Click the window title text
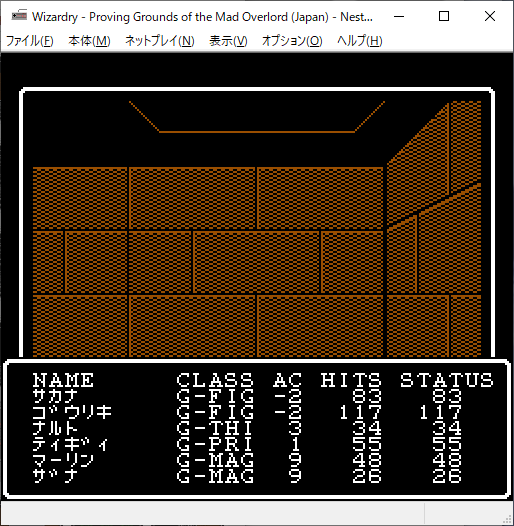 pos(202,16)
